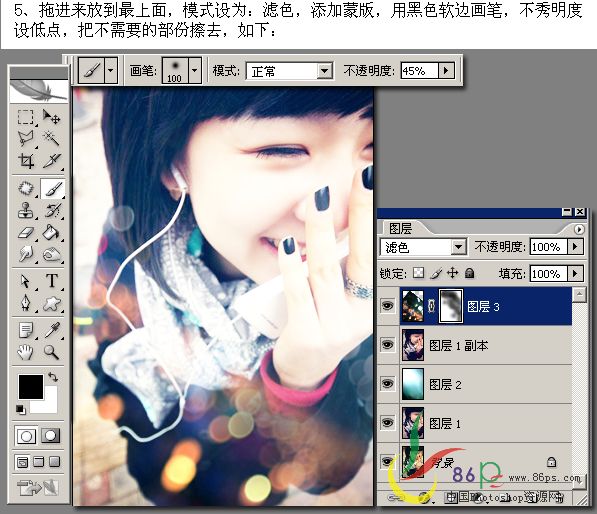Toggle mask link icon on 图层 3
Screen dimensions: 597x514
431,306
